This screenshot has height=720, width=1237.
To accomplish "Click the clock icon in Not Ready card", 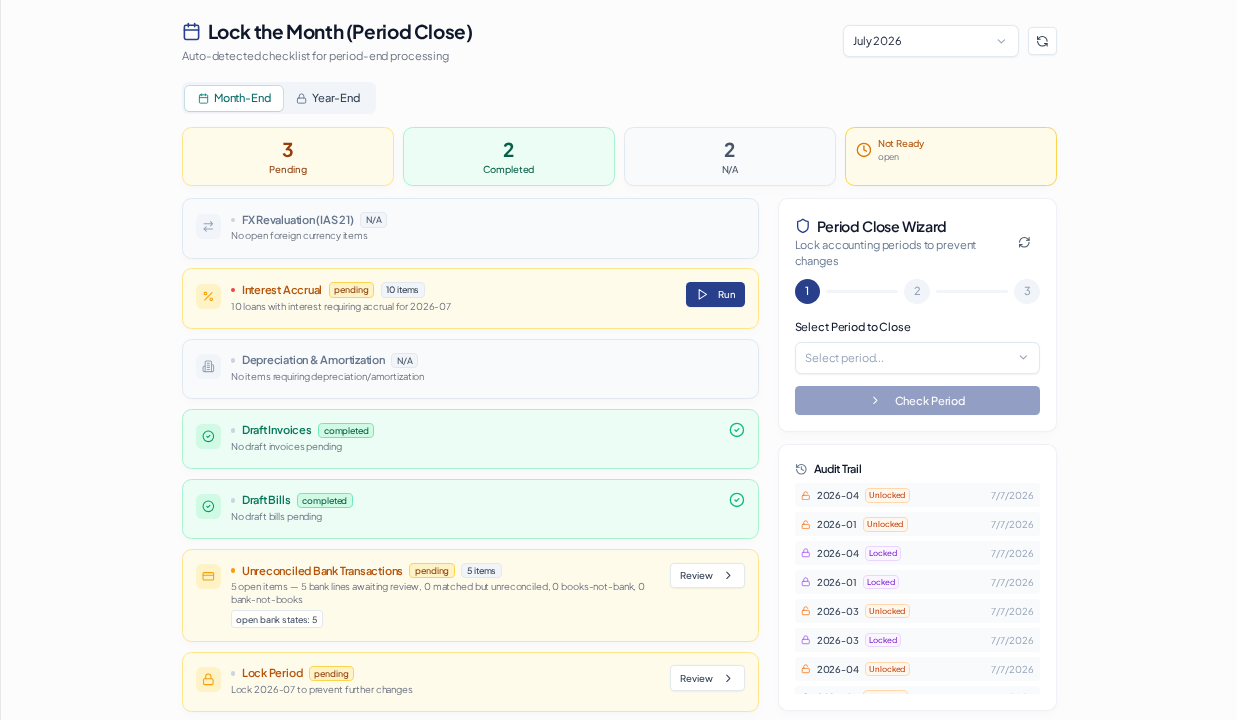I will click(x=864, y=150).
